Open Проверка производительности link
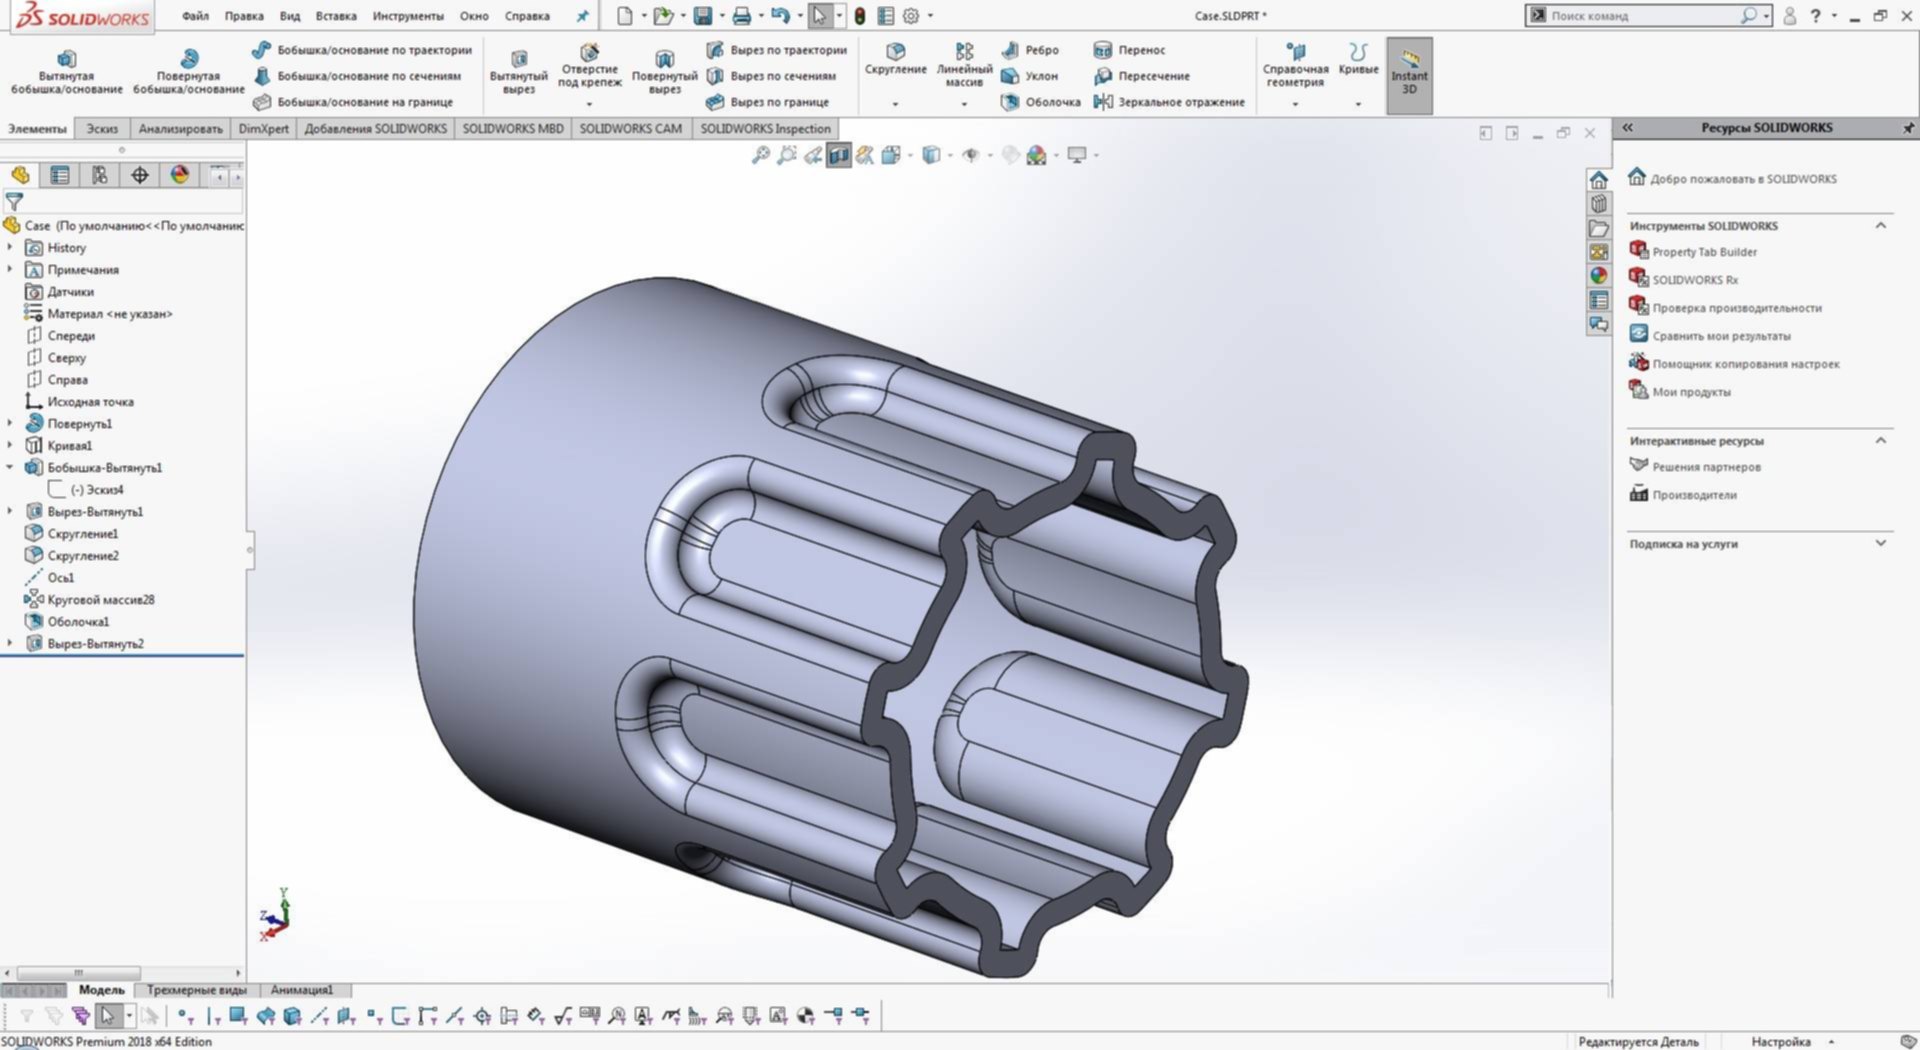This screenshot has height=1050, width=1920. click(1737, 308)
